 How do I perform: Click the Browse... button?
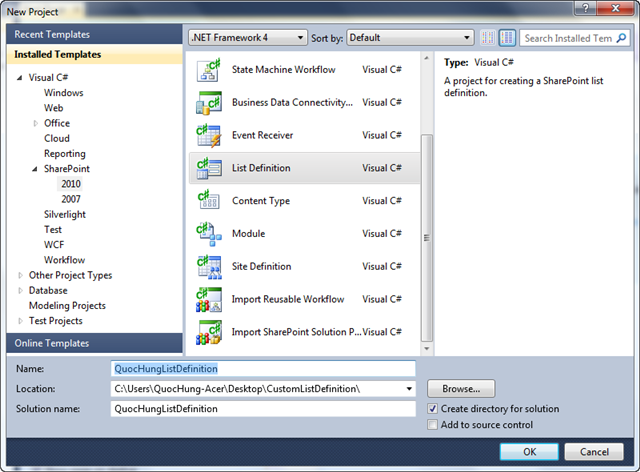coord(461,389)
